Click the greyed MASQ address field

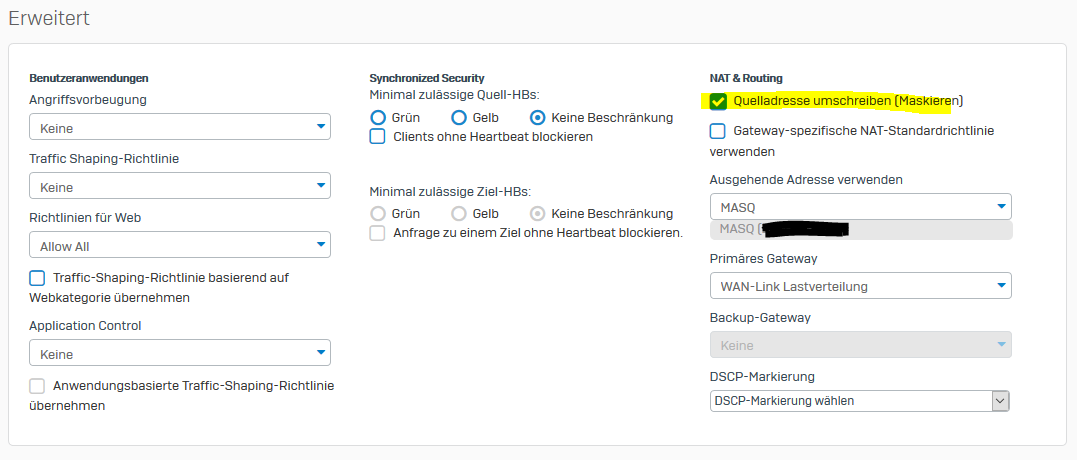(x=860, y=230)
